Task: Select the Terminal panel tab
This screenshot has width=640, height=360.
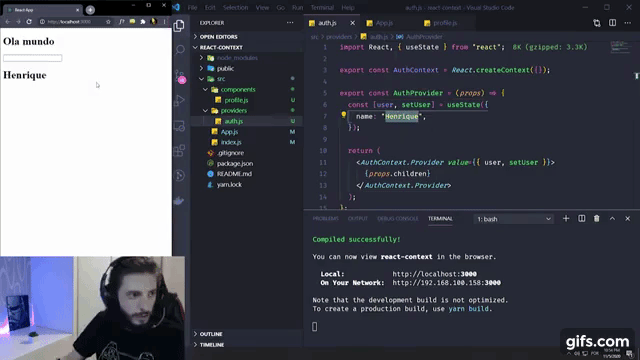Action: point(440,219)
